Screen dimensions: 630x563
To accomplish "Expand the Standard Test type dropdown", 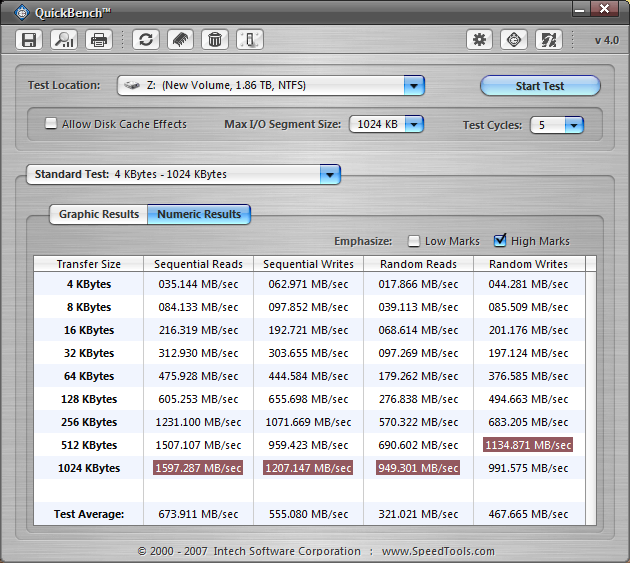I will [x=329, y=174].
